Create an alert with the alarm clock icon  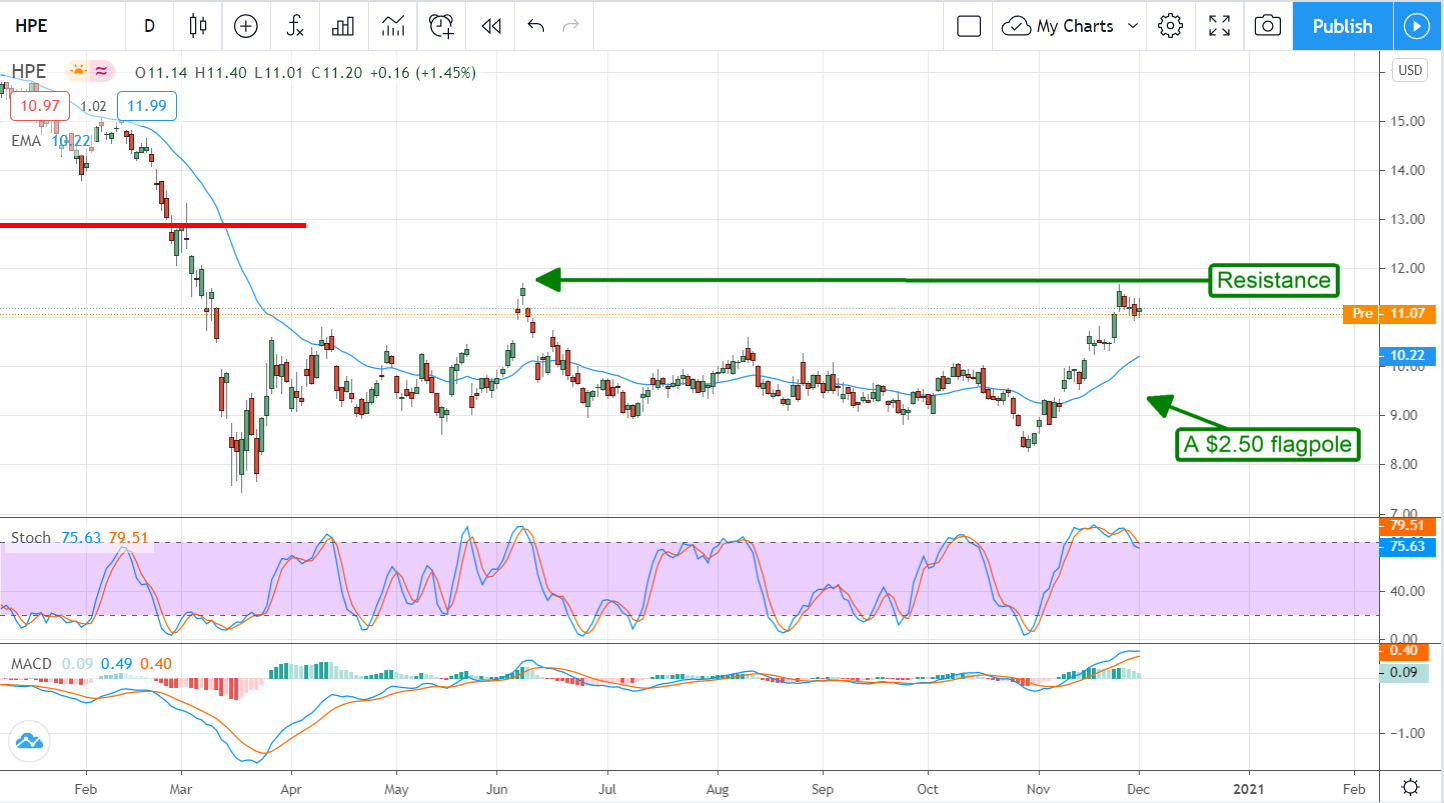441,26
